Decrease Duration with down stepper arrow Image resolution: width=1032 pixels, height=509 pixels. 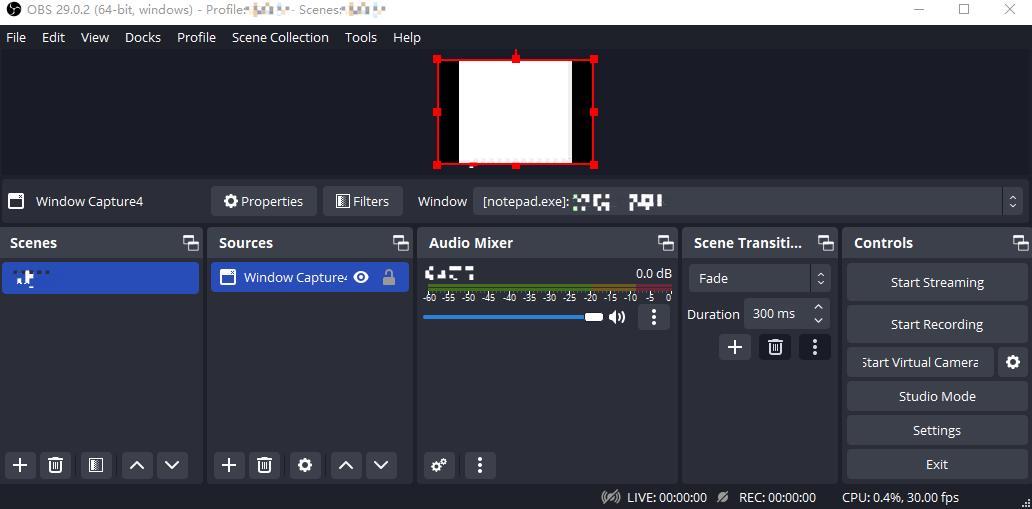point(818,321)
